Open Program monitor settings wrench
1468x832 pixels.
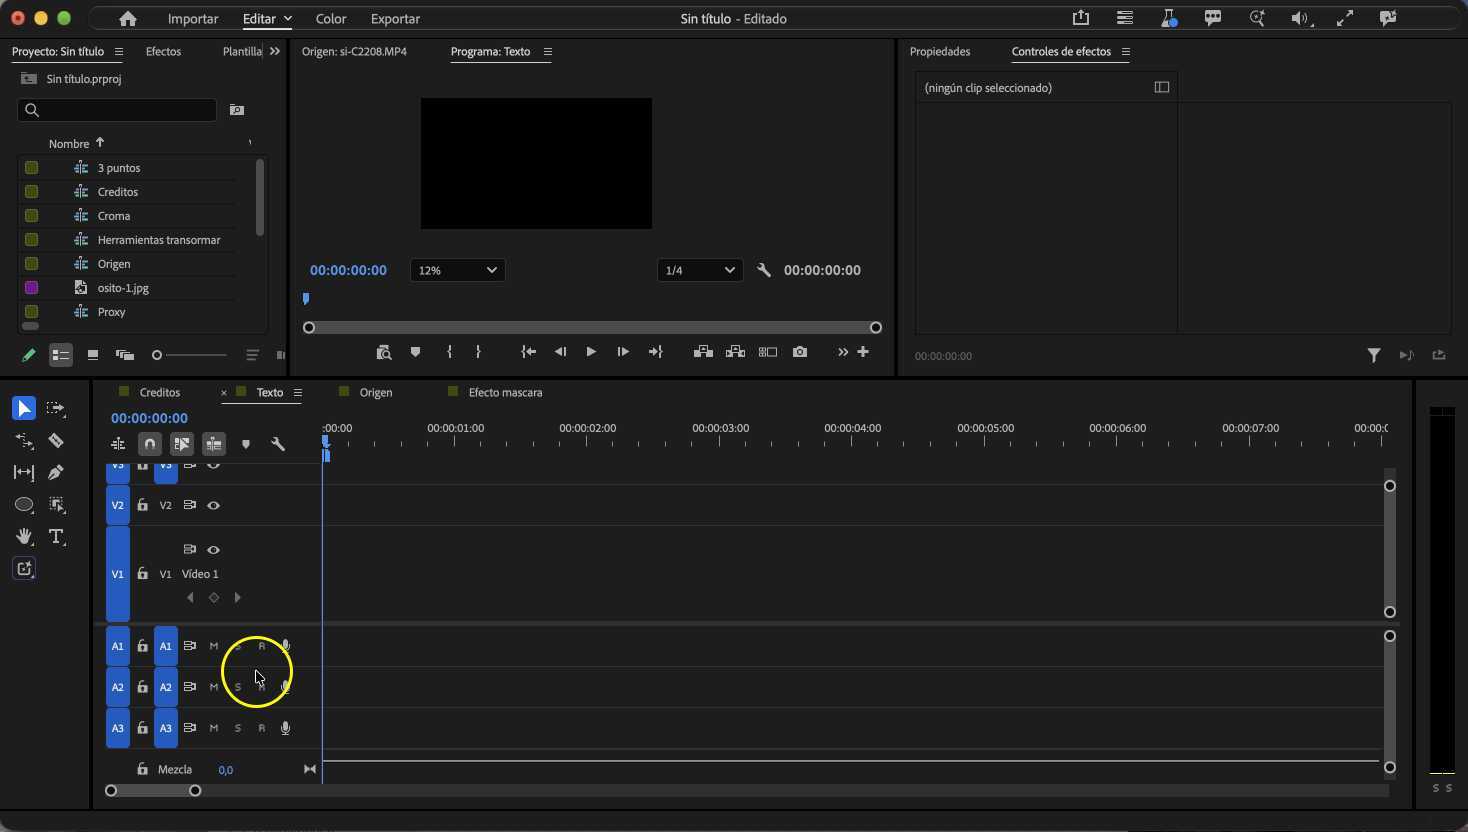pos(764,270)
